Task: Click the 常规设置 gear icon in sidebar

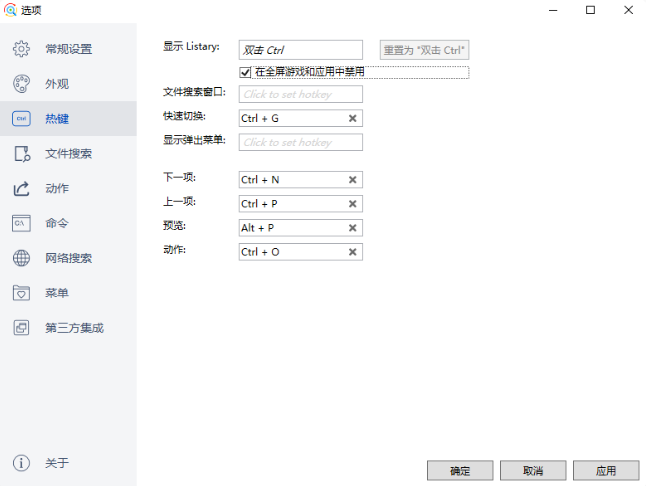Action: (x=21, y=49)
